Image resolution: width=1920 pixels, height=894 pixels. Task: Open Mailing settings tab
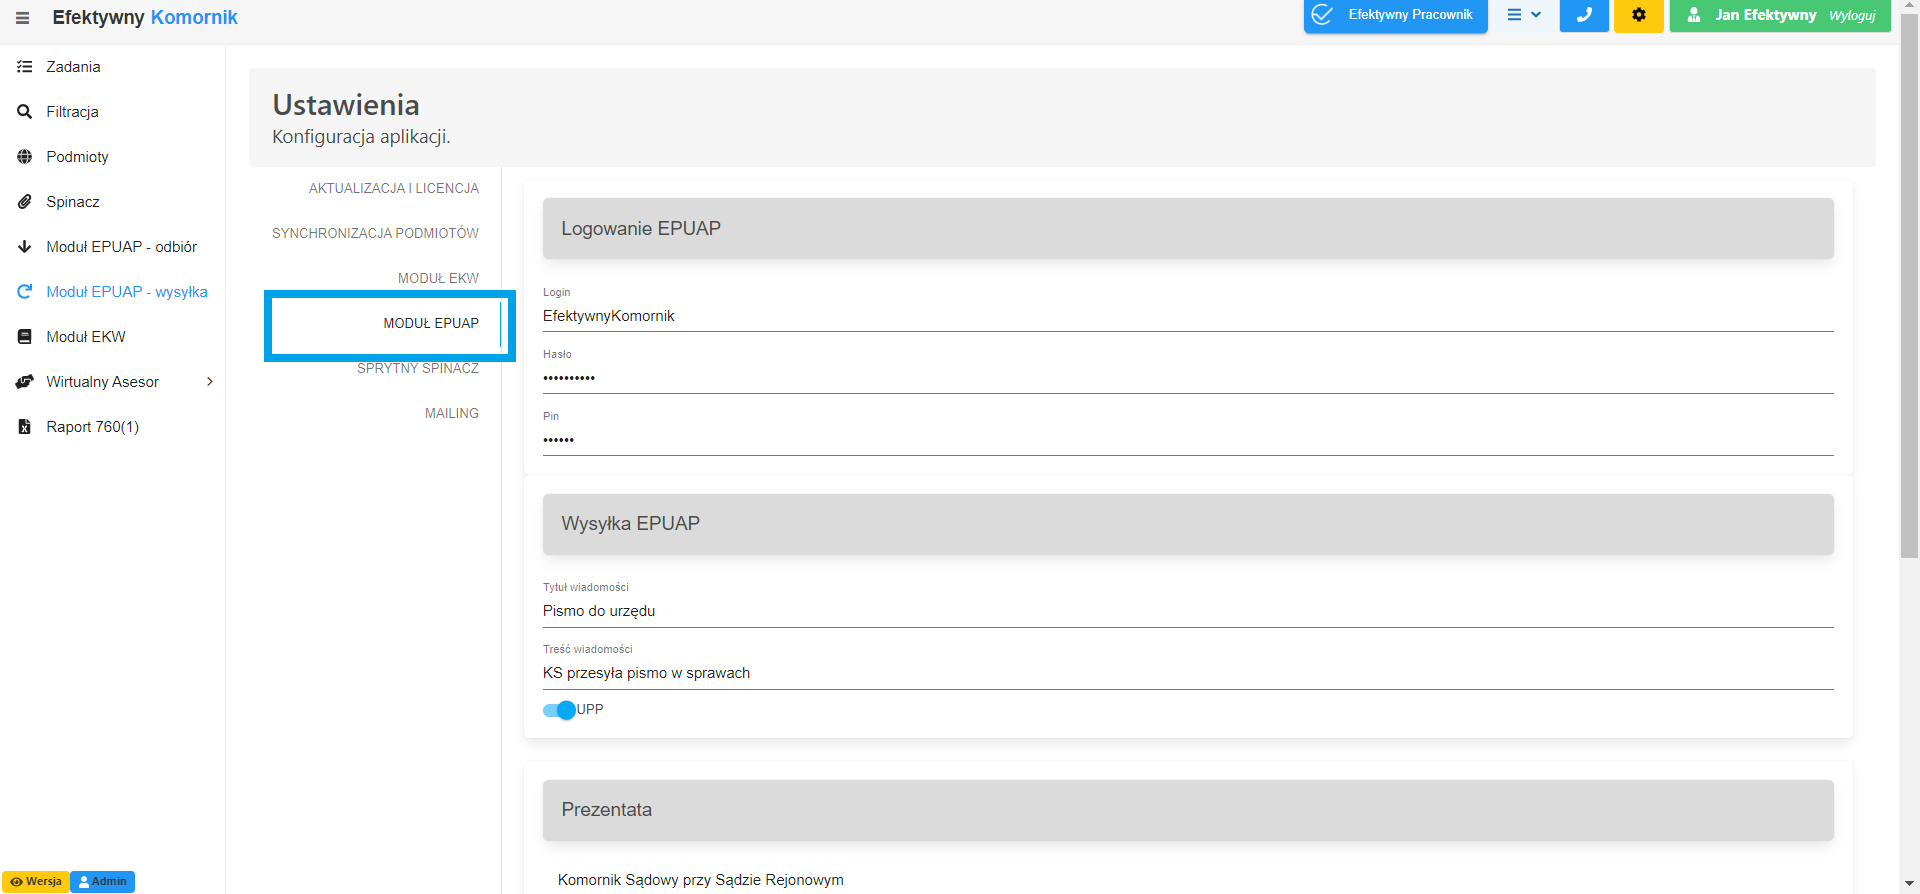click(451, 413)
